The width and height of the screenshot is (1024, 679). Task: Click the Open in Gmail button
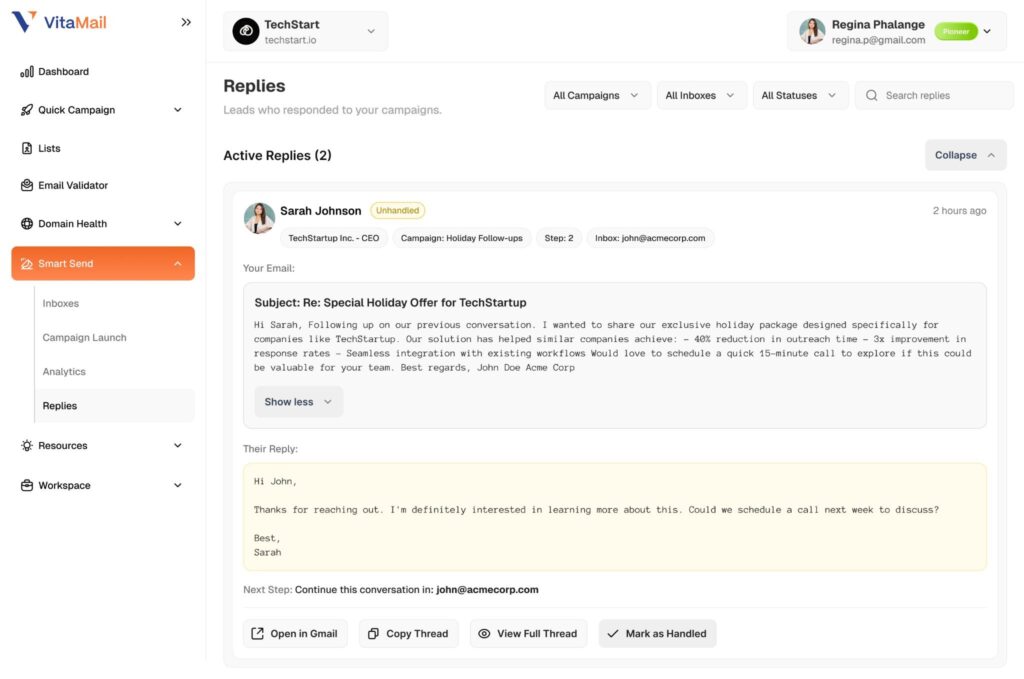point(295,633)
